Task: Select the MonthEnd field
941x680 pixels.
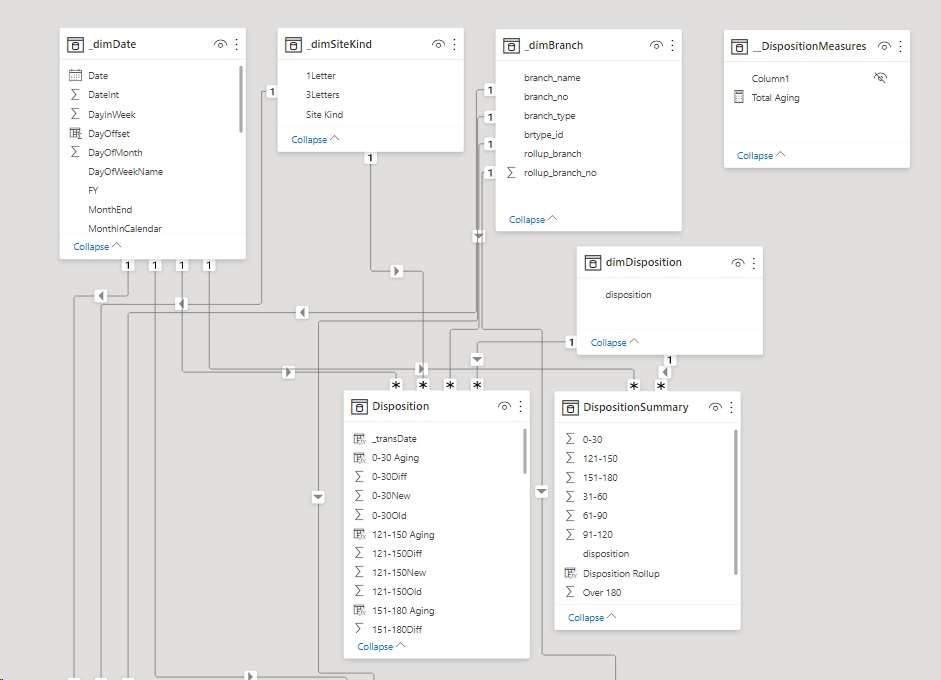Action: click(110, 209)
